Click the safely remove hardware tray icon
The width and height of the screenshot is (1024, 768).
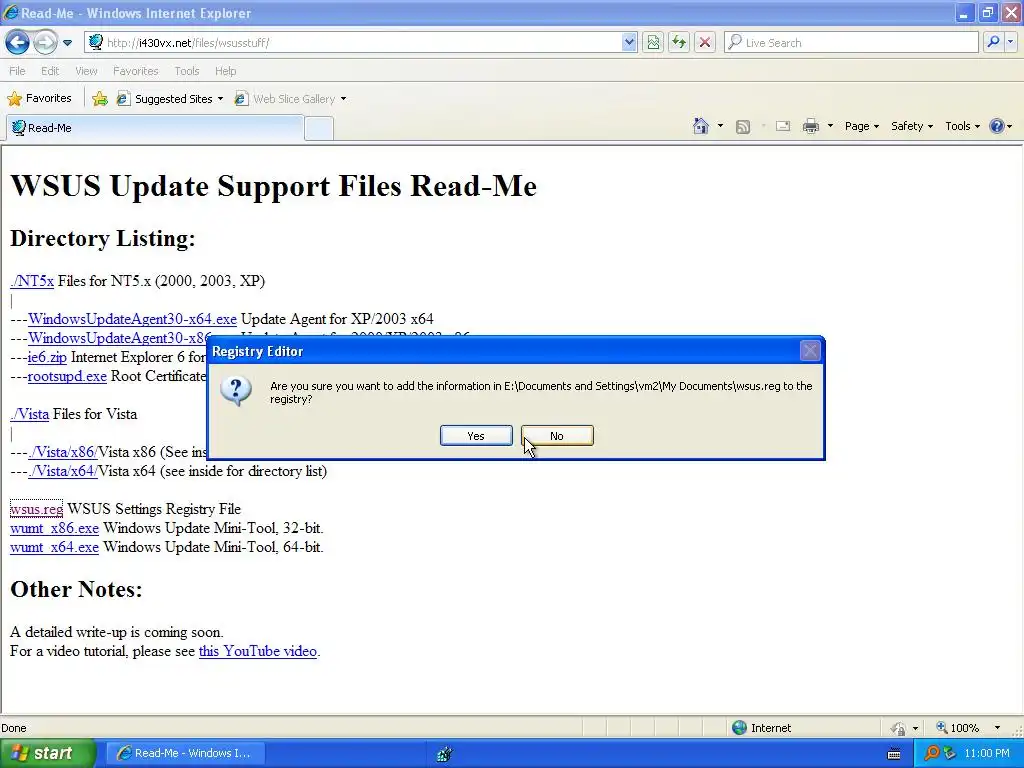click(x=950, y=753)
